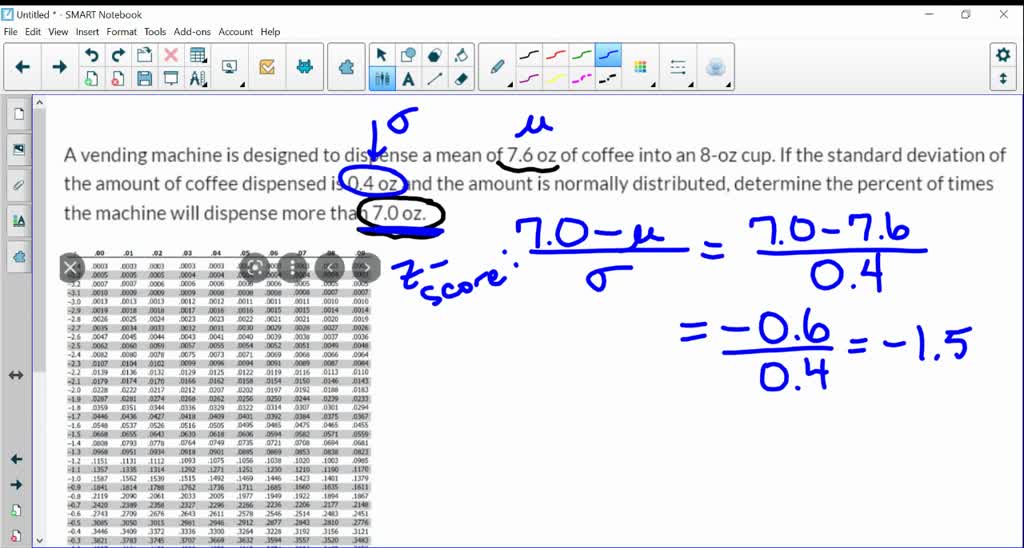The width and height of the screenshot is (1024, 548).
Task: Click the Paste clipboard icon
Action: 144,55
